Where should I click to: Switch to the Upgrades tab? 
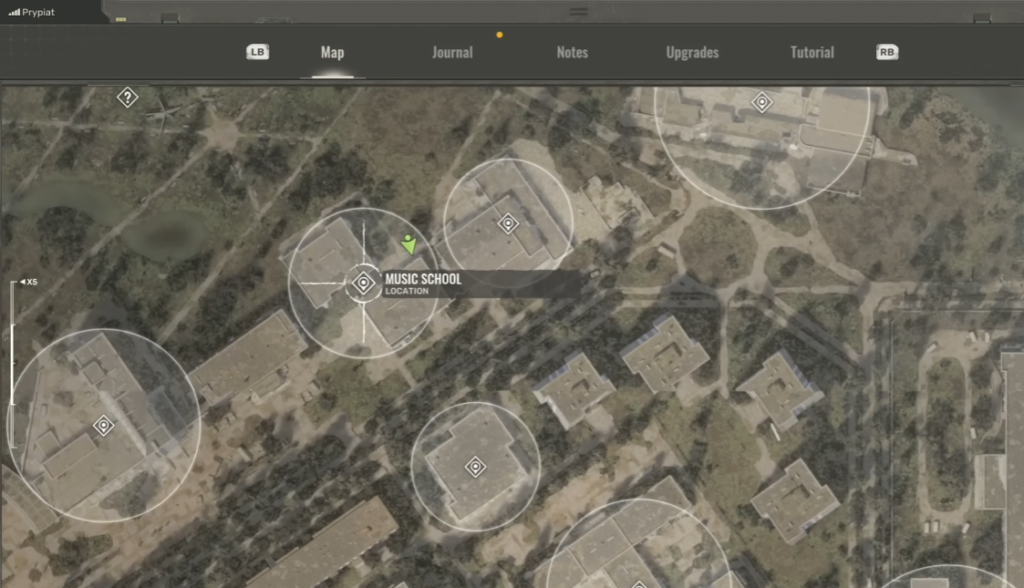pyautogui.click(x=692, y=52)
